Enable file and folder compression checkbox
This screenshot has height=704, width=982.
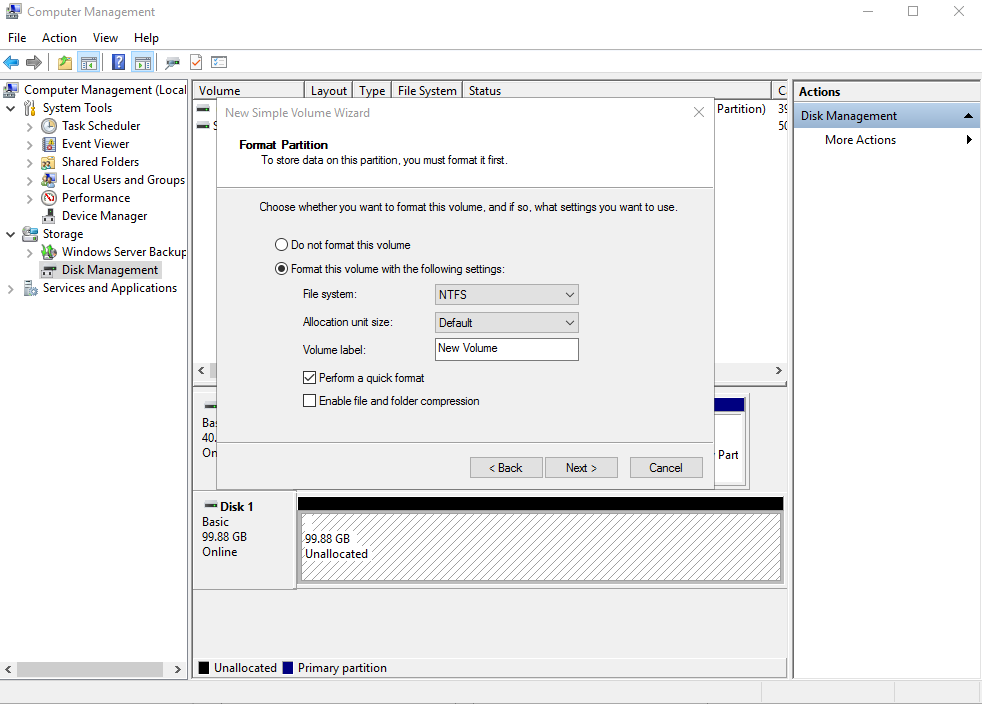[x=309, y=401]
